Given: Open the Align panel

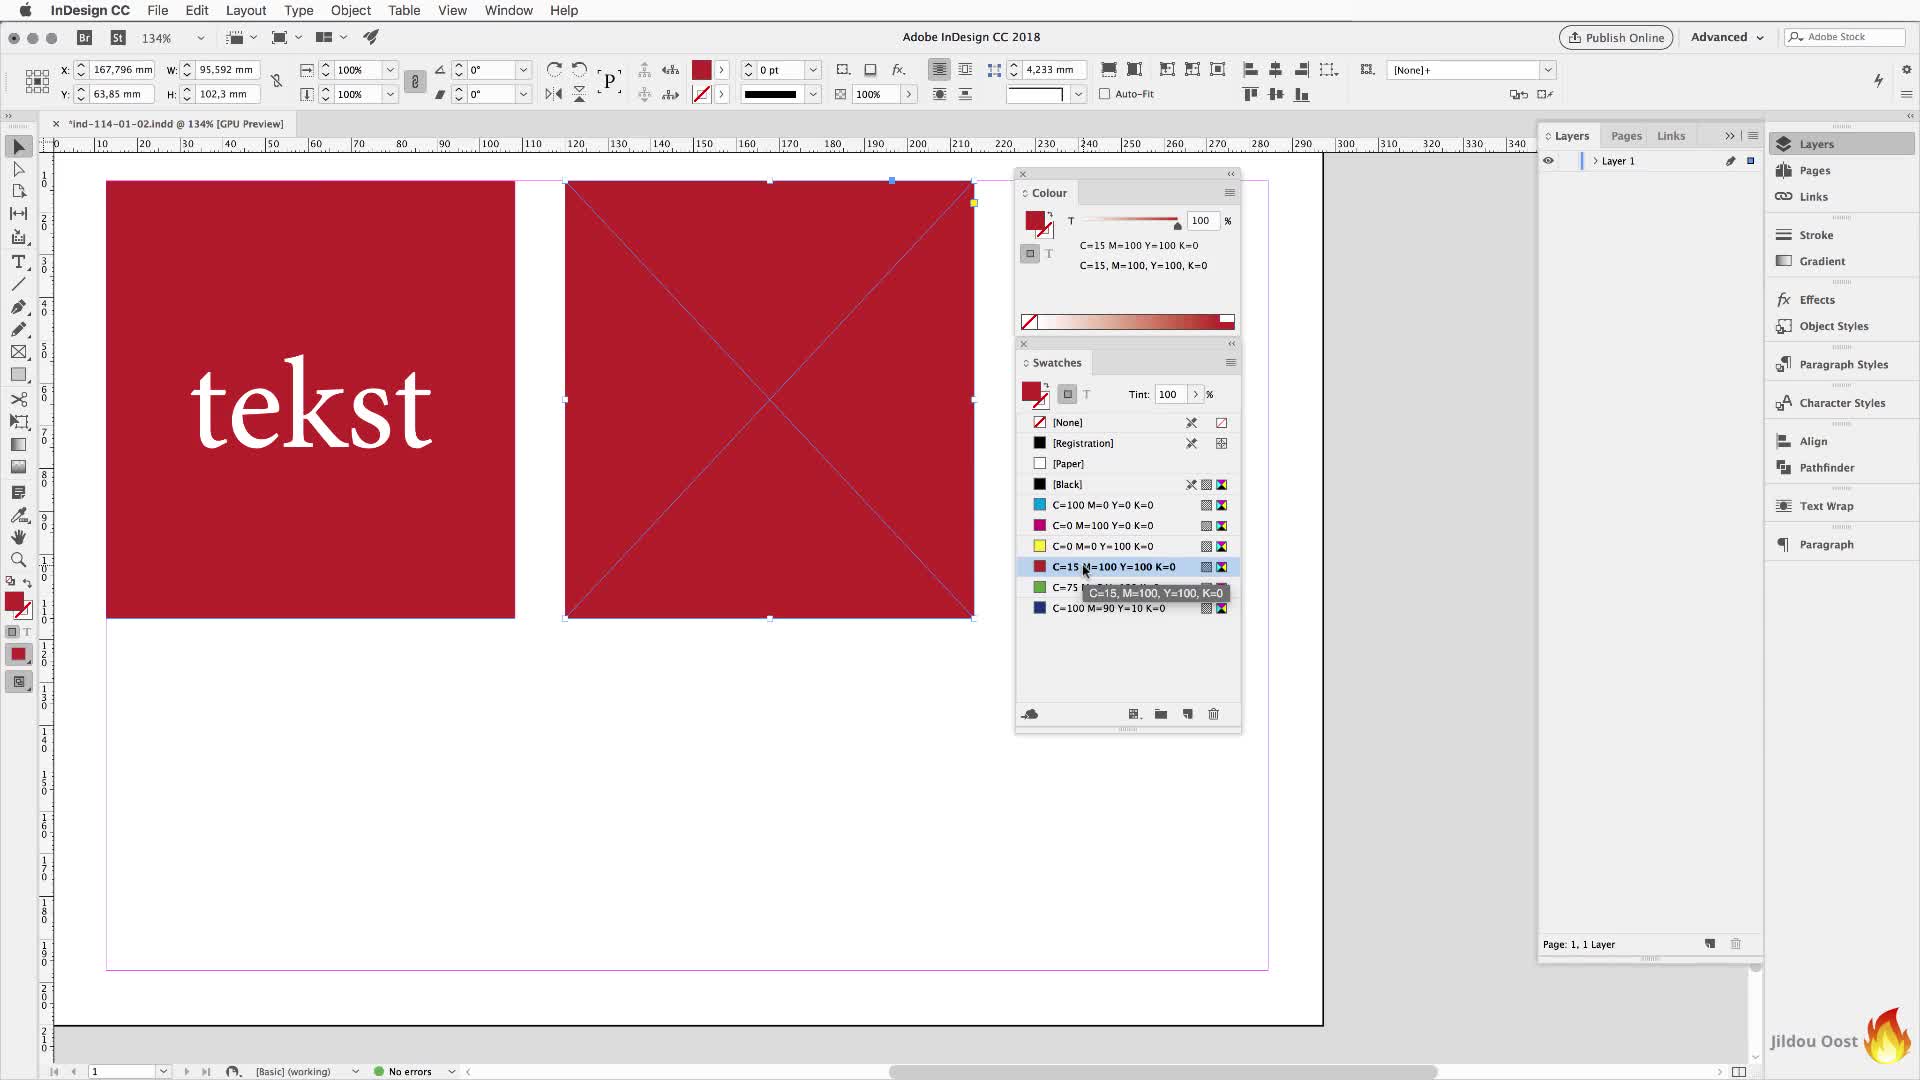Looking at the screenshot, I should click(x=1812, y=442).
